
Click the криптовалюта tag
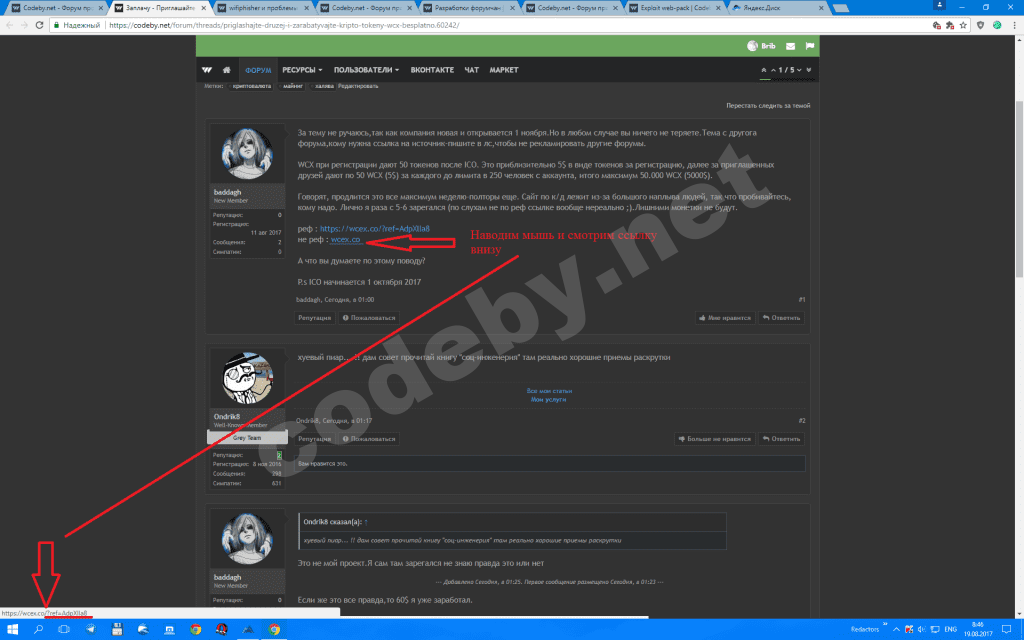[x=251, y=86]
